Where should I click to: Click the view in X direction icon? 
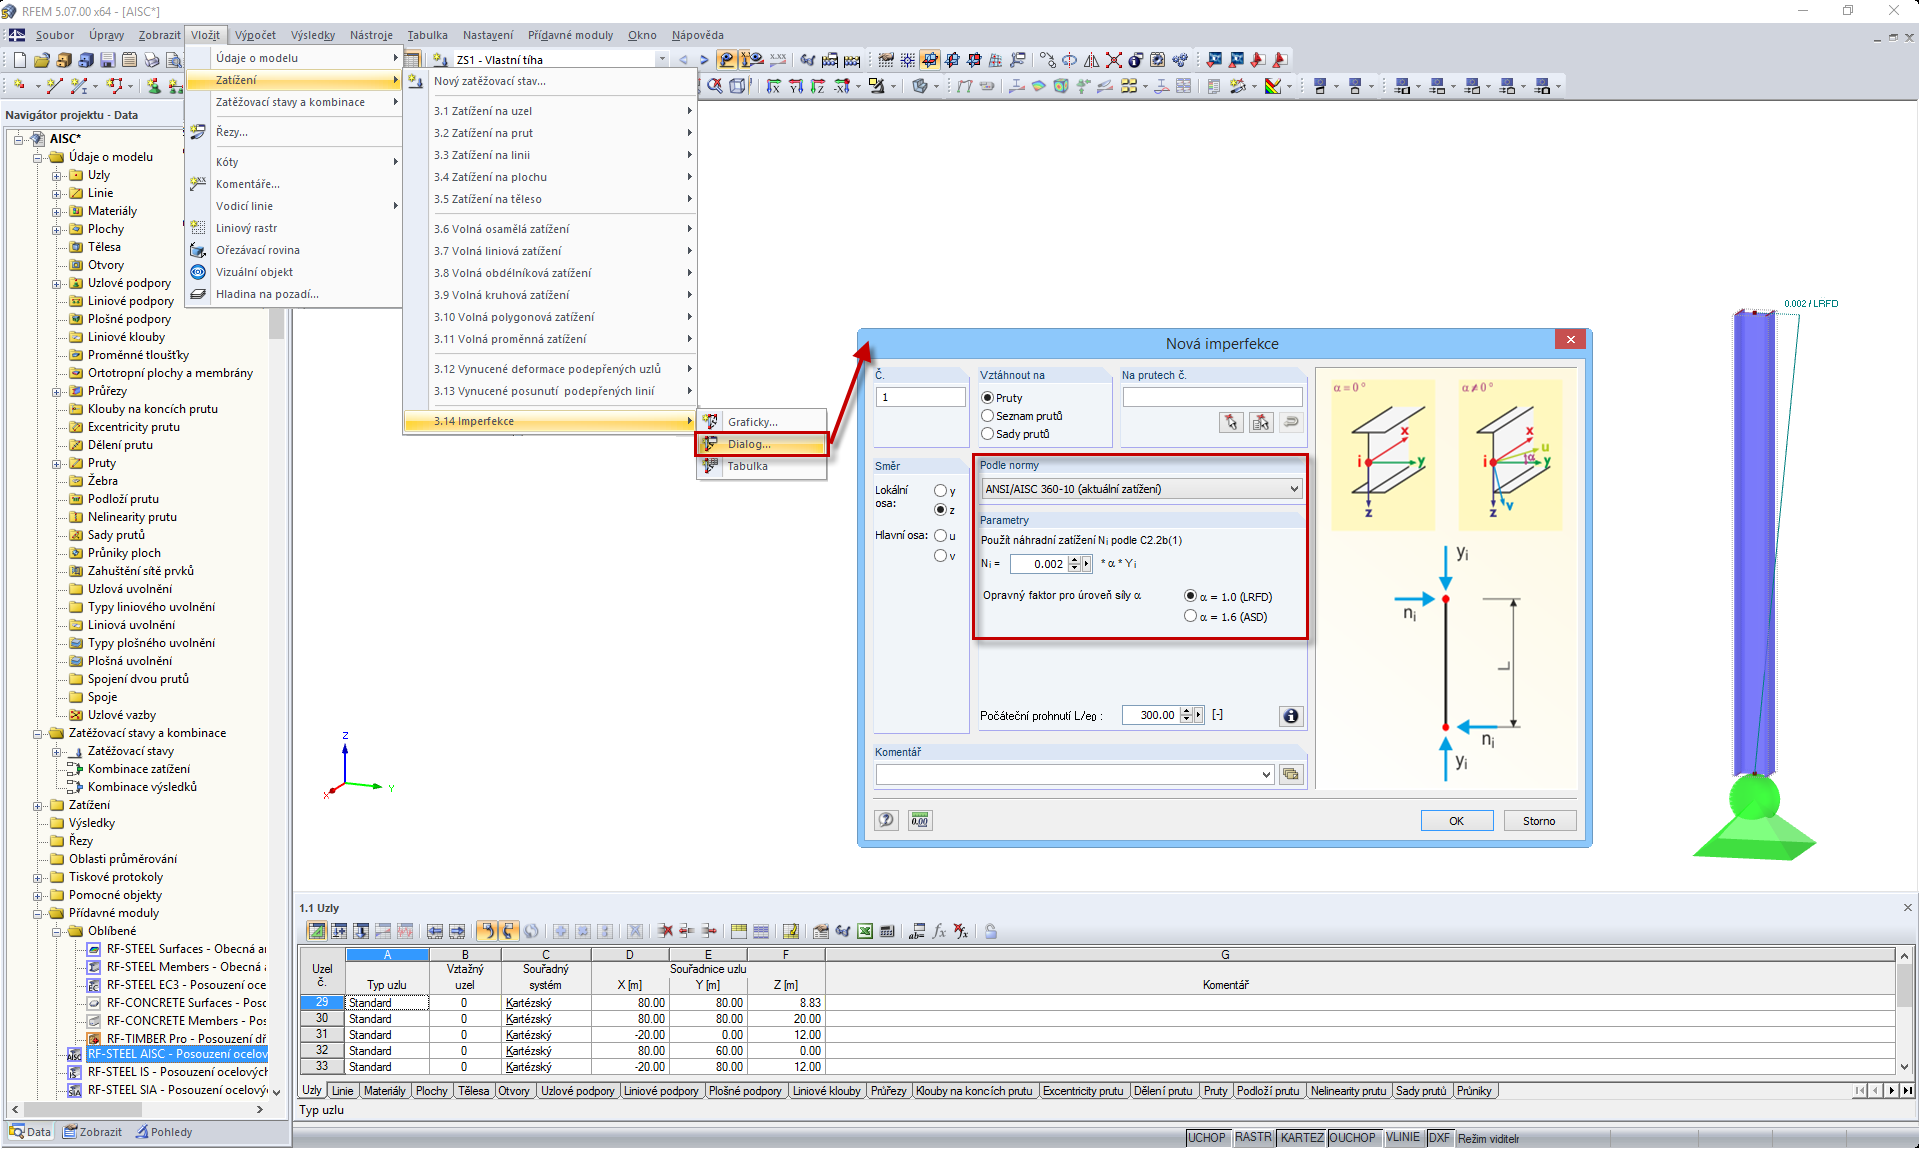coord(774,87)
